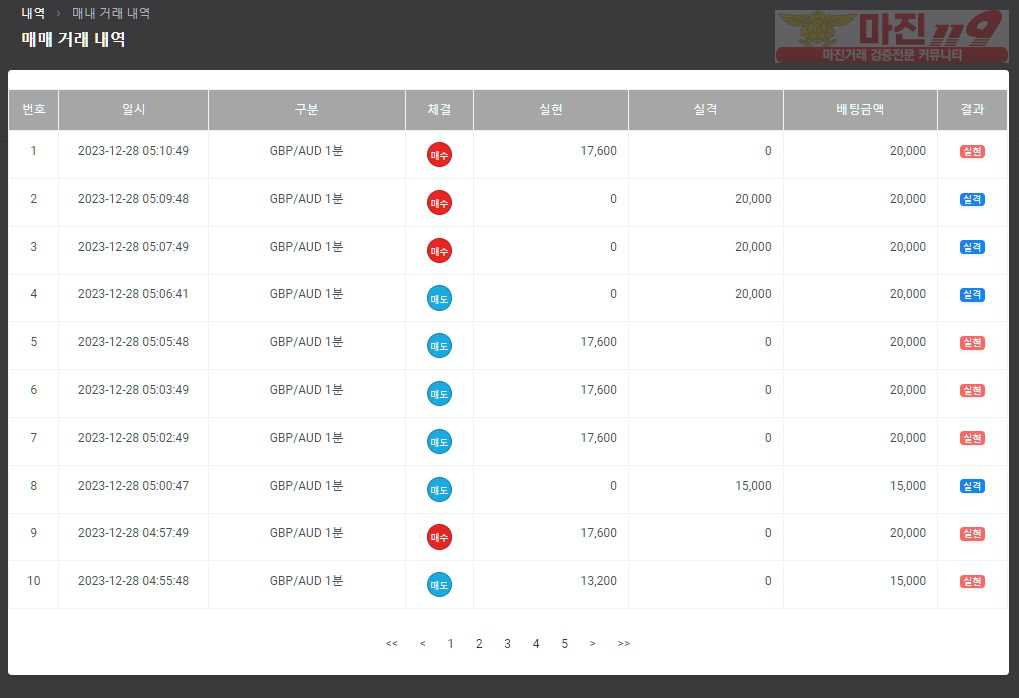Jump to the last page with >>
Image resolution: width=1019 pixels, height=698 pixels.
click(x=624, y=643)
